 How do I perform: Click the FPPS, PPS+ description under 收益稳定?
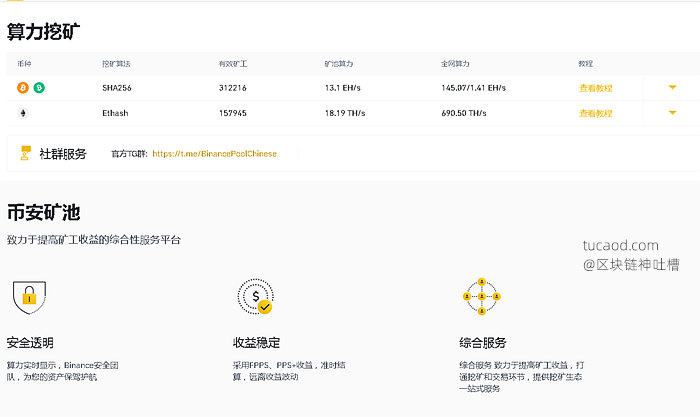point(289,371)
